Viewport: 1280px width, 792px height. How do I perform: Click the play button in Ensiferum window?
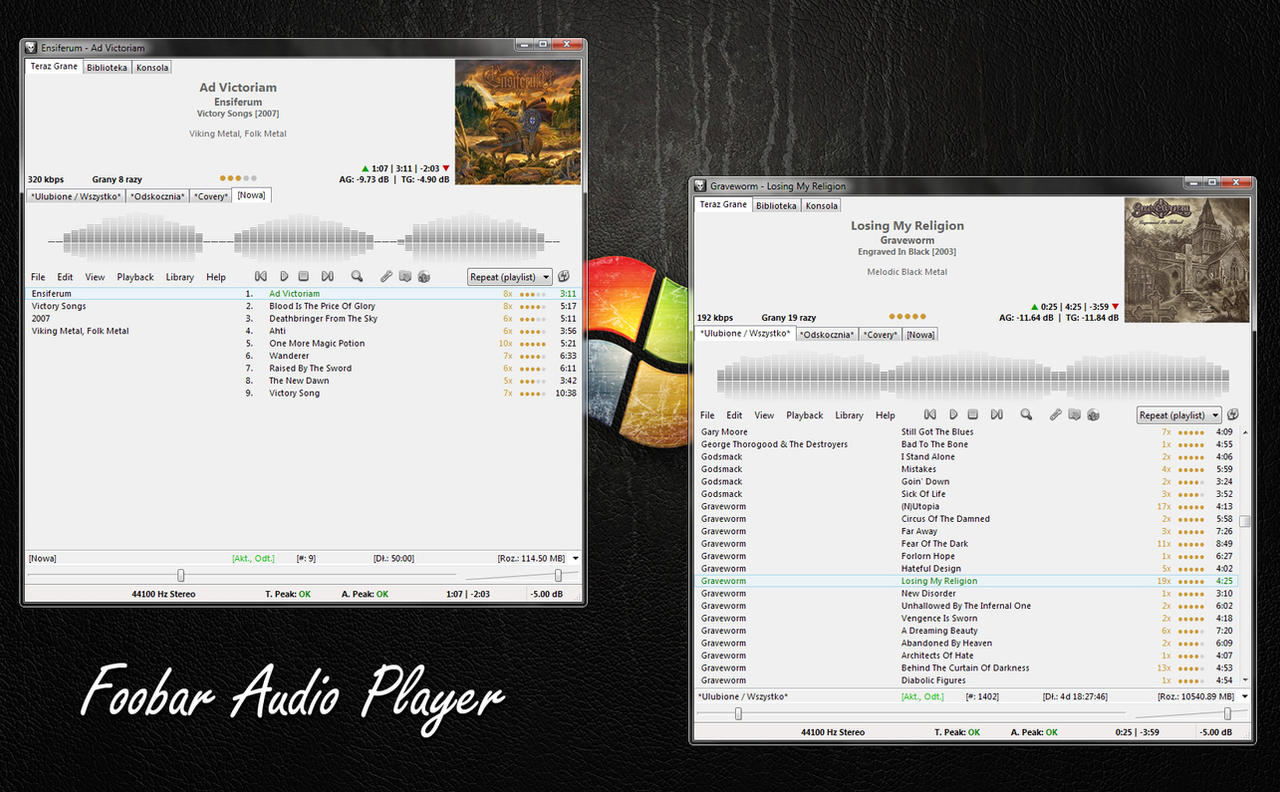(284, 277)
